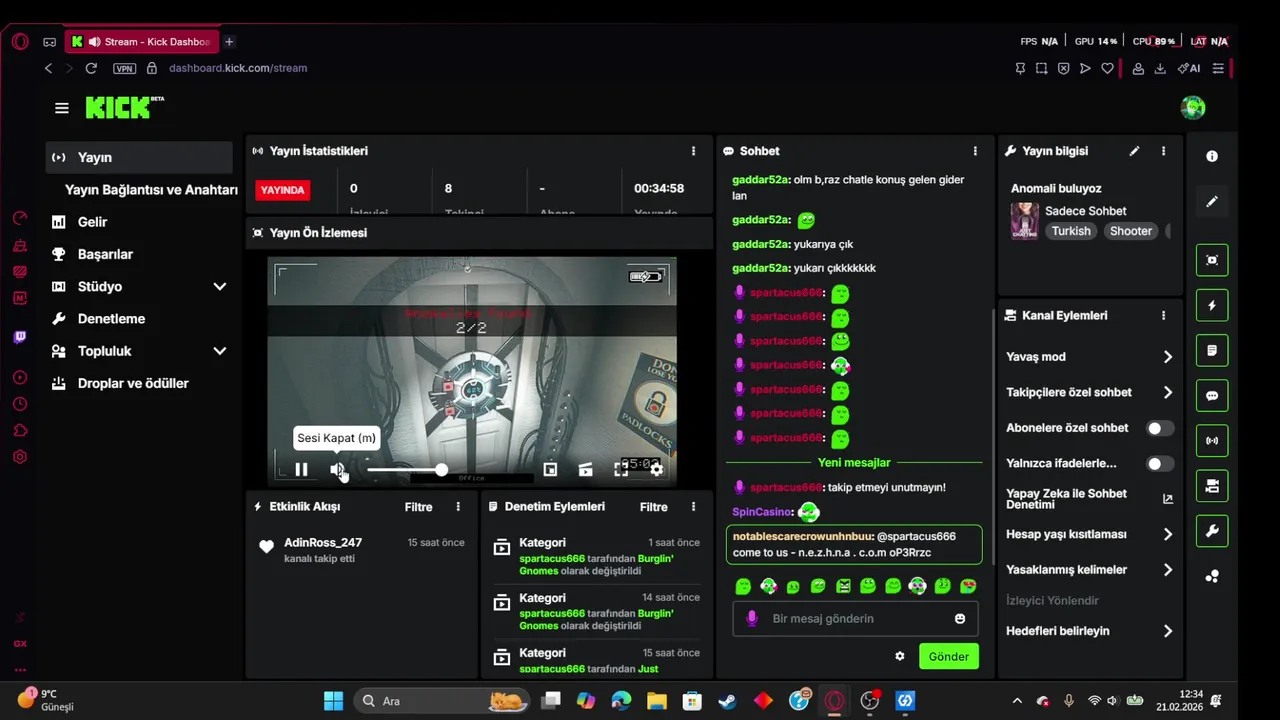Image resolution: width=1280 pixels, height=720 pixels.
Task: Open Sohbet panel options menu
Action: pos(975,151)
